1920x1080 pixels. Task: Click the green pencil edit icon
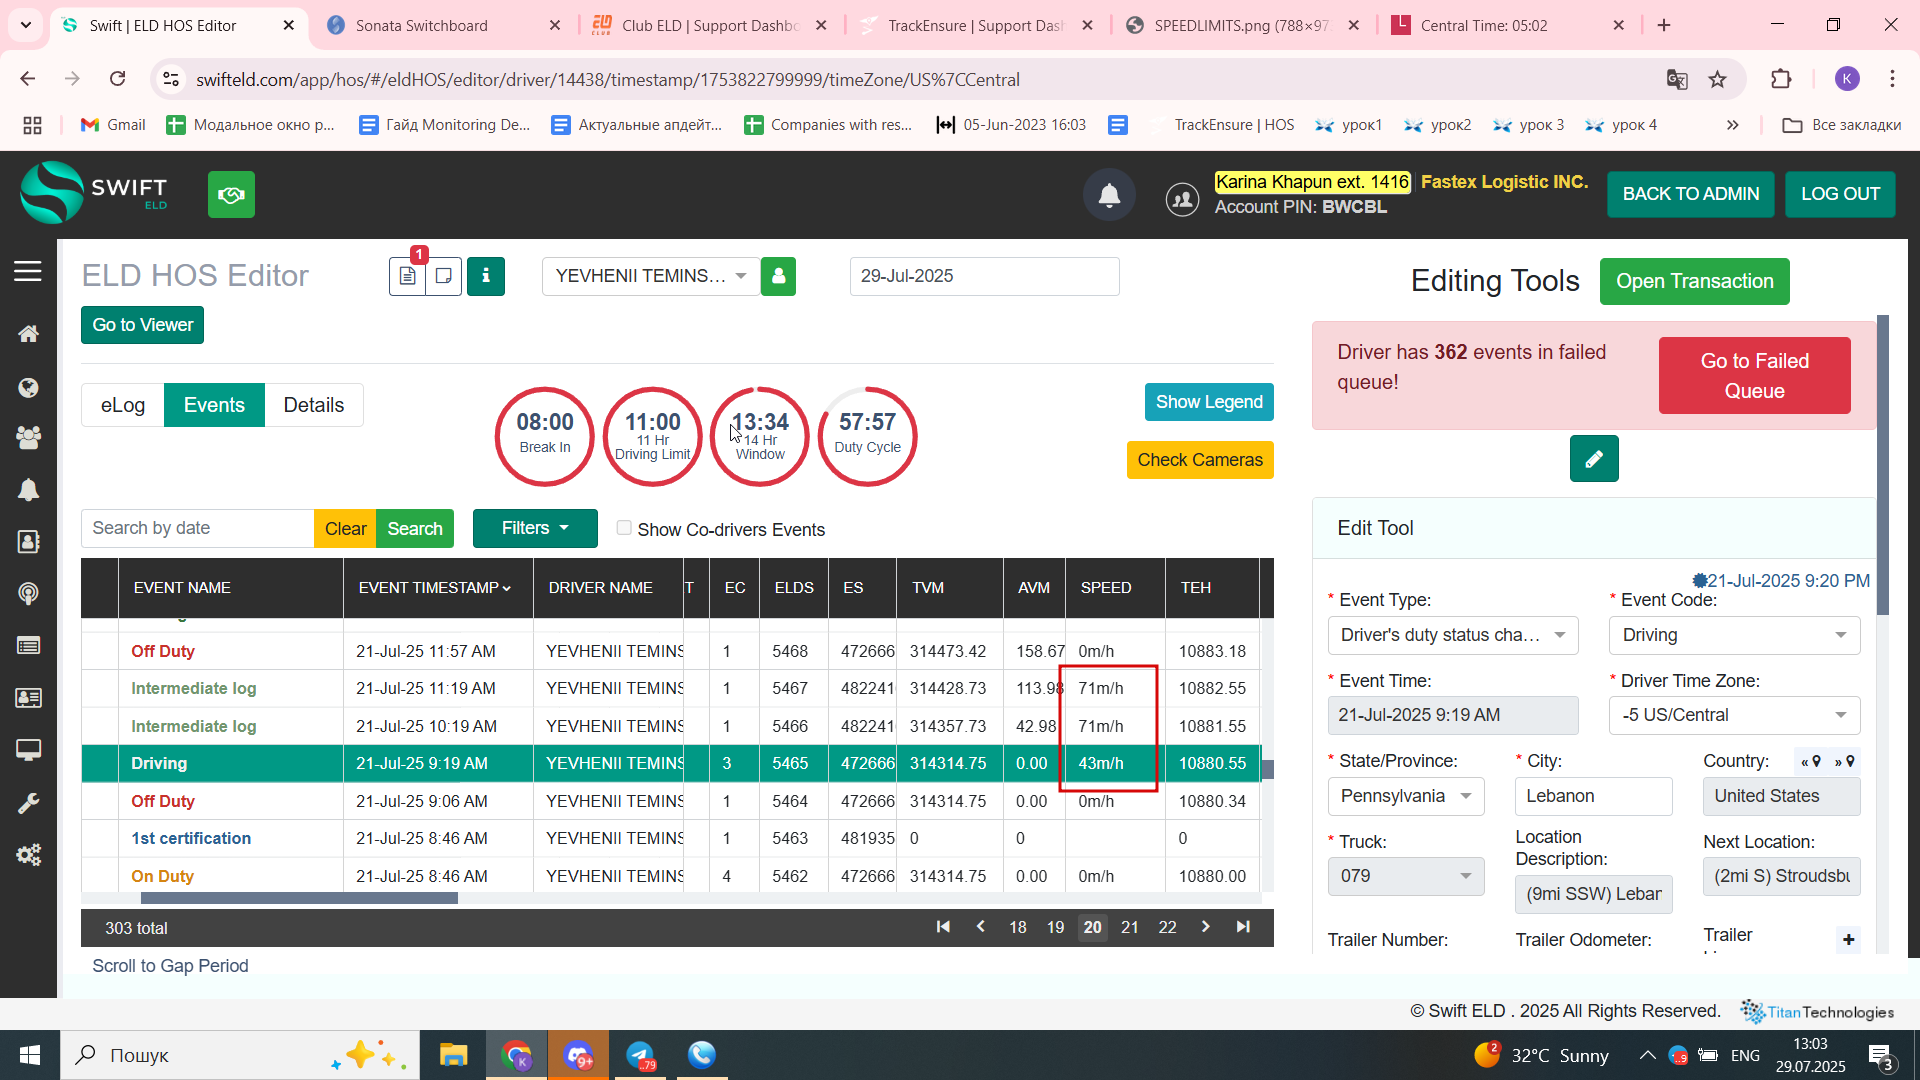click(1594, 459)
